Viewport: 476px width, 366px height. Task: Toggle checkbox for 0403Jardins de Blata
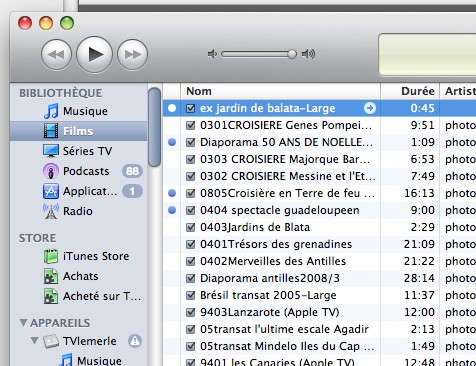point(190,227)
